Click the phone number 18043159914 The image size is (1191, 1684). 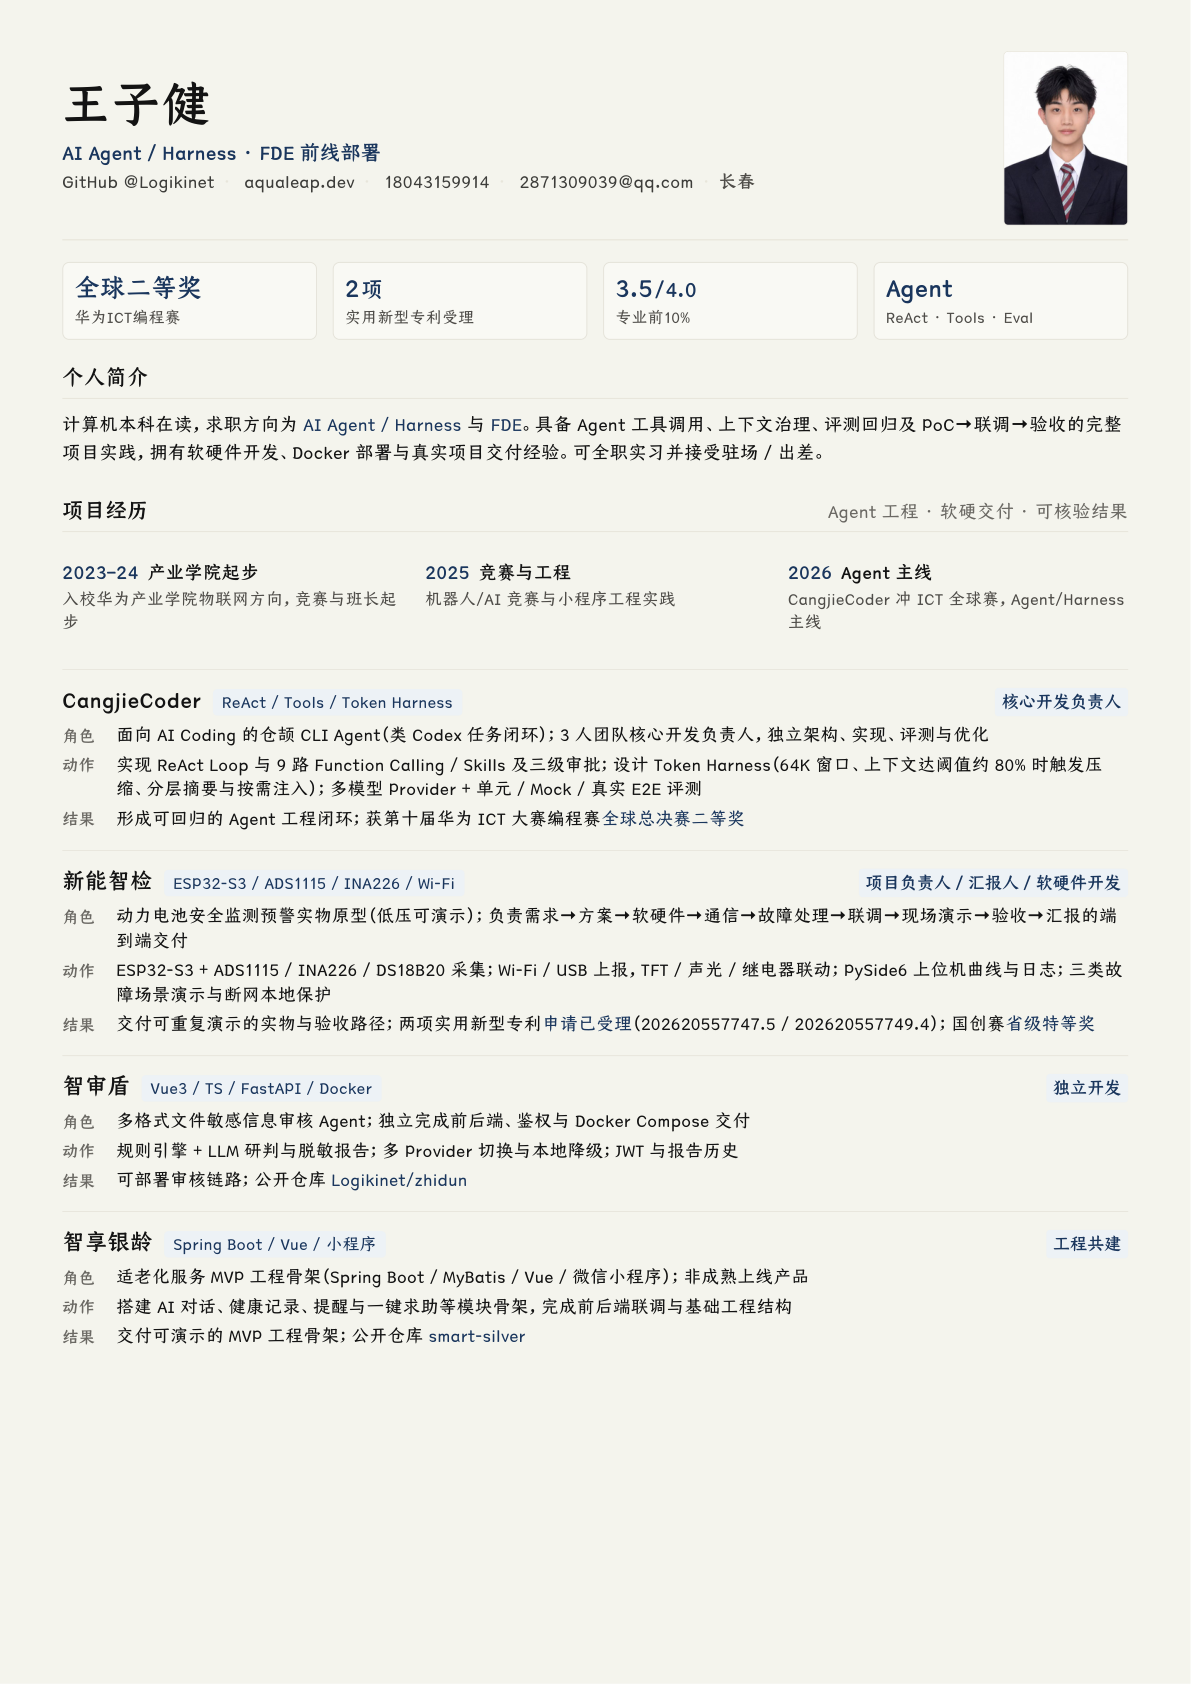437,182
